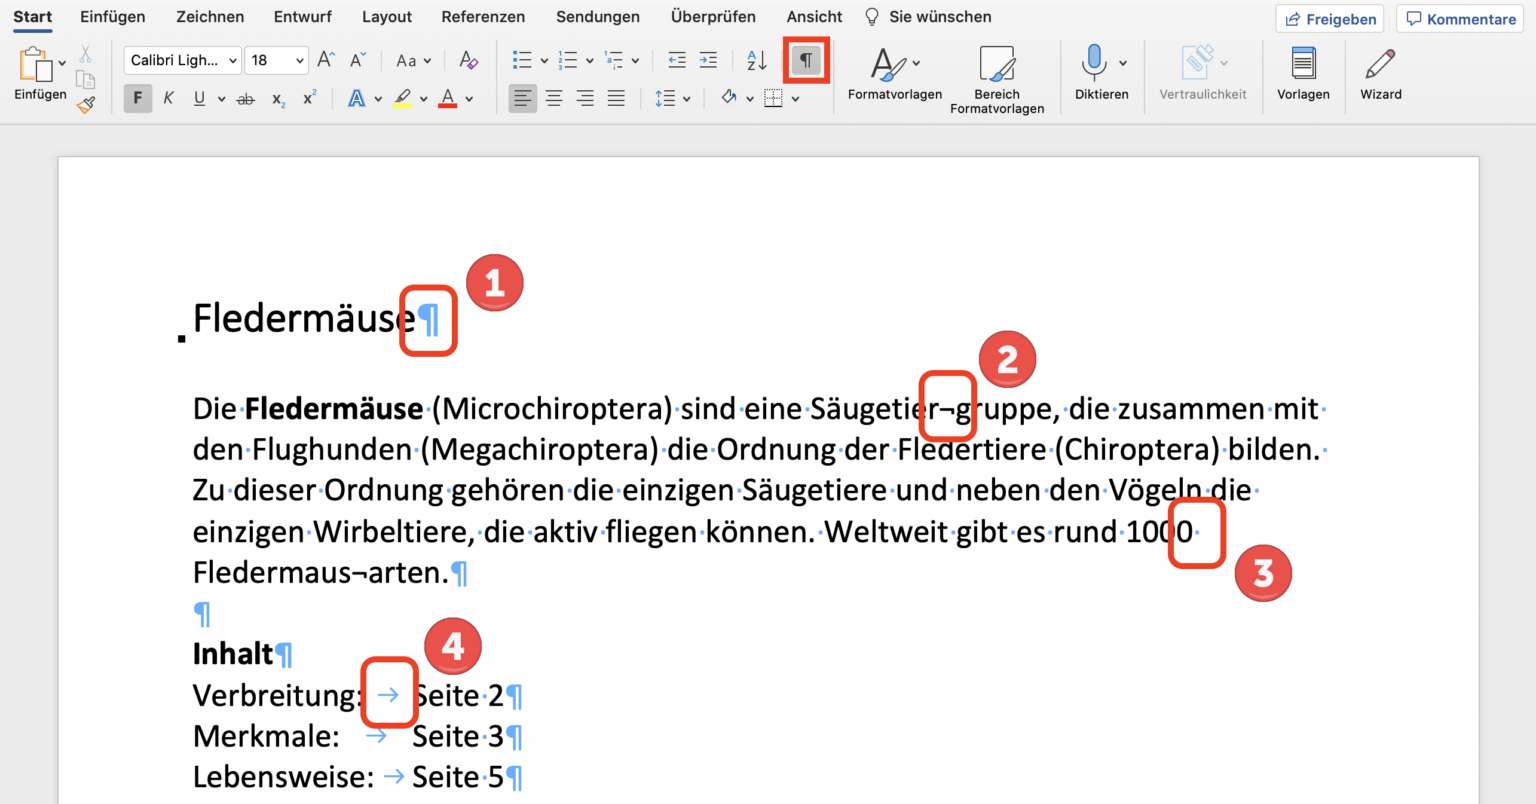1536x804 pixels.
Task: Enable Blocksatz alignment
Action: click(x=616, y=98)
